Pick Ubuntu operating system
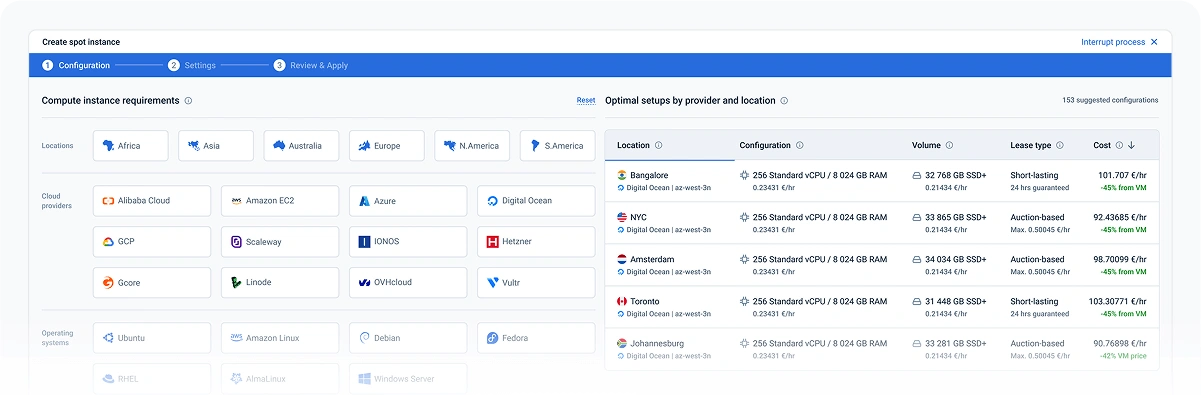 click(152, 338)
